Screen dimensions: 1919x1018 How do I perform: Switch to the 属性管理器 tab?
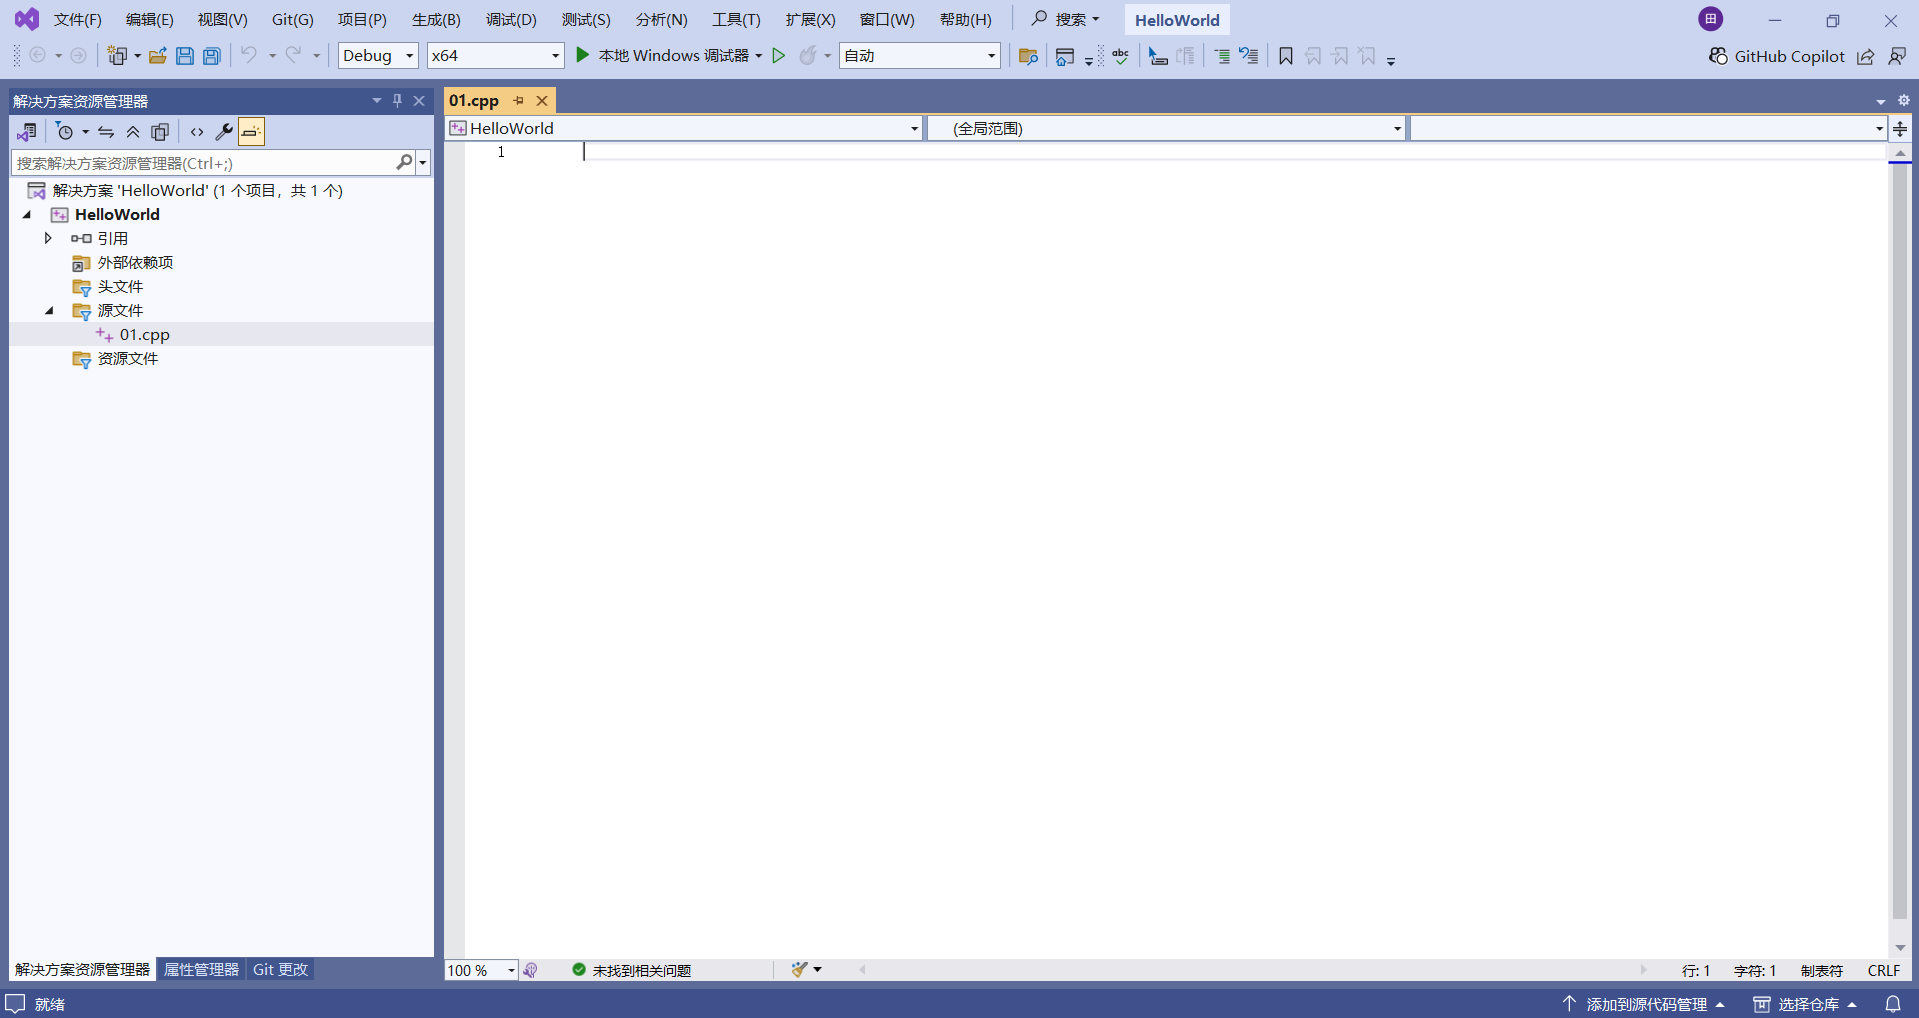point(201,969)
